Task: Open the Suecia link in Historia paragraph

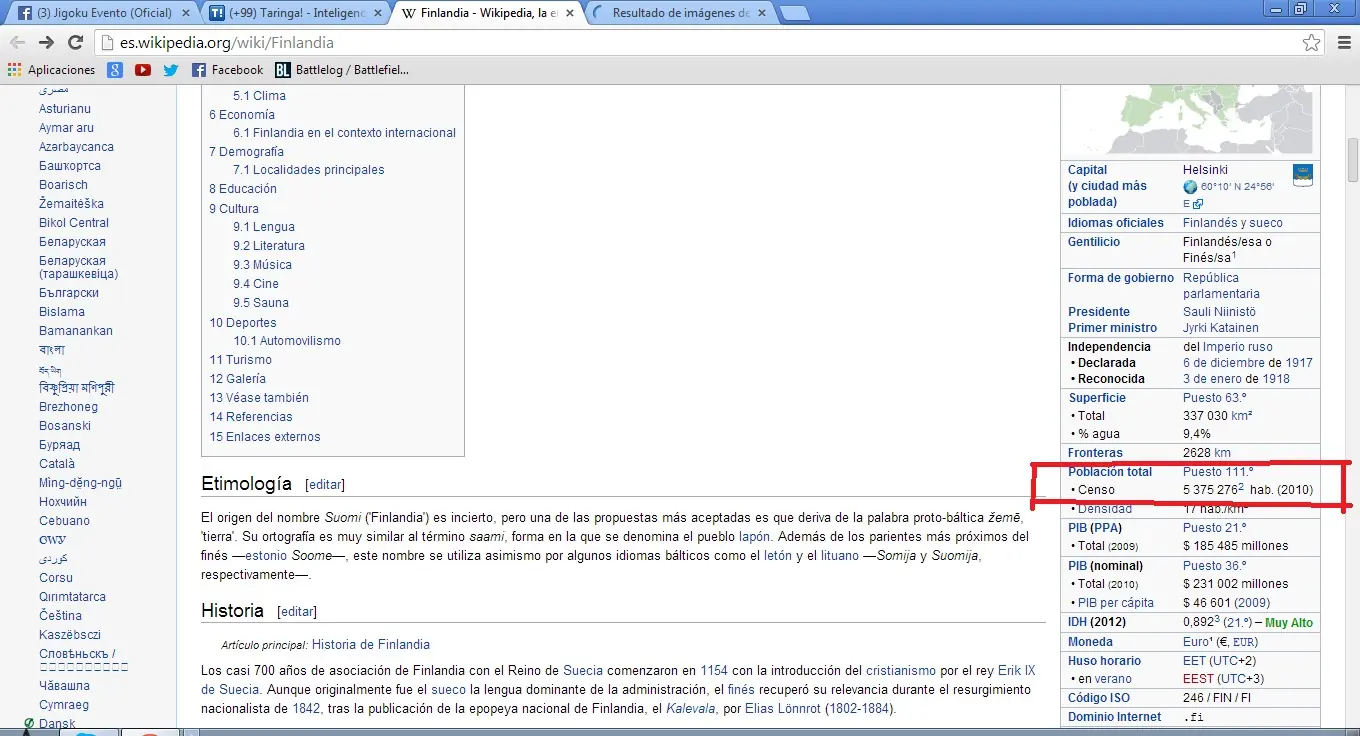Action: click(x=583, y=671)
